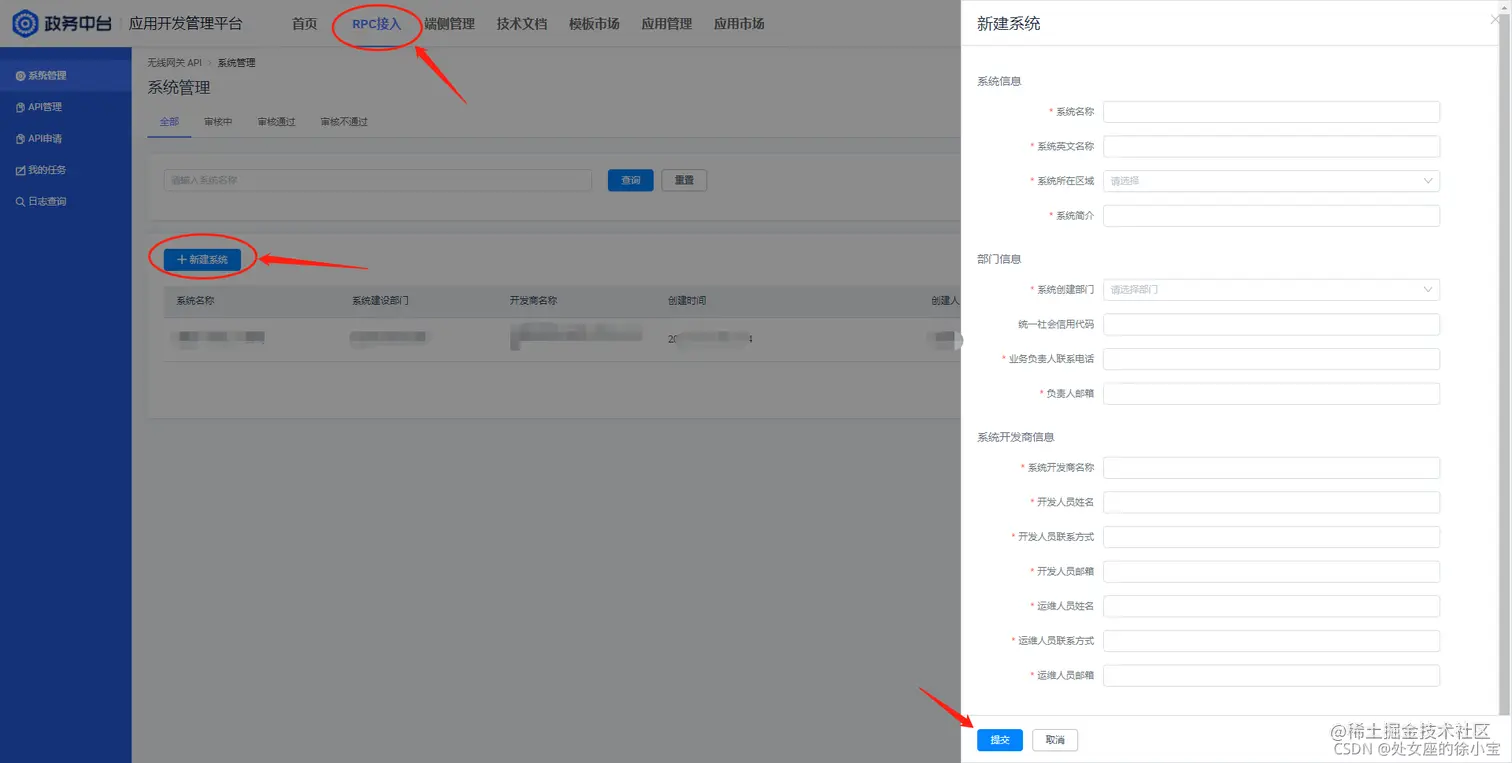Expand the 系统所在区域 dropdown

[1271, 181]
